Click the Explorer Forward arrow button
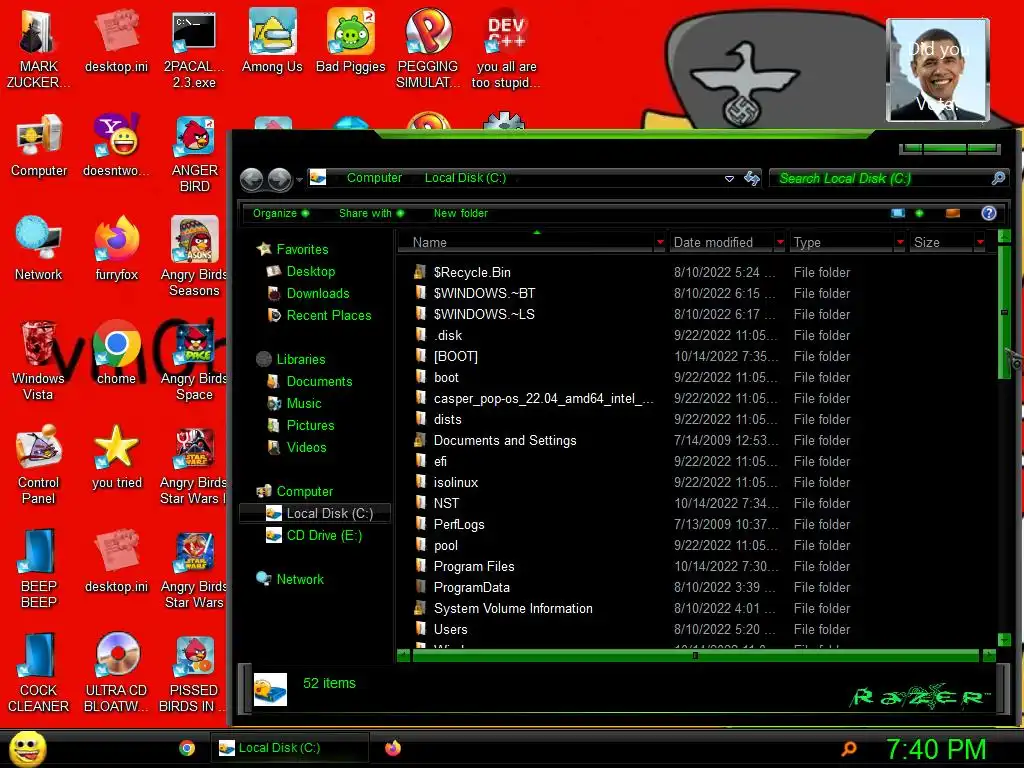Screen dimensions: 1024x768 point(280,179)
